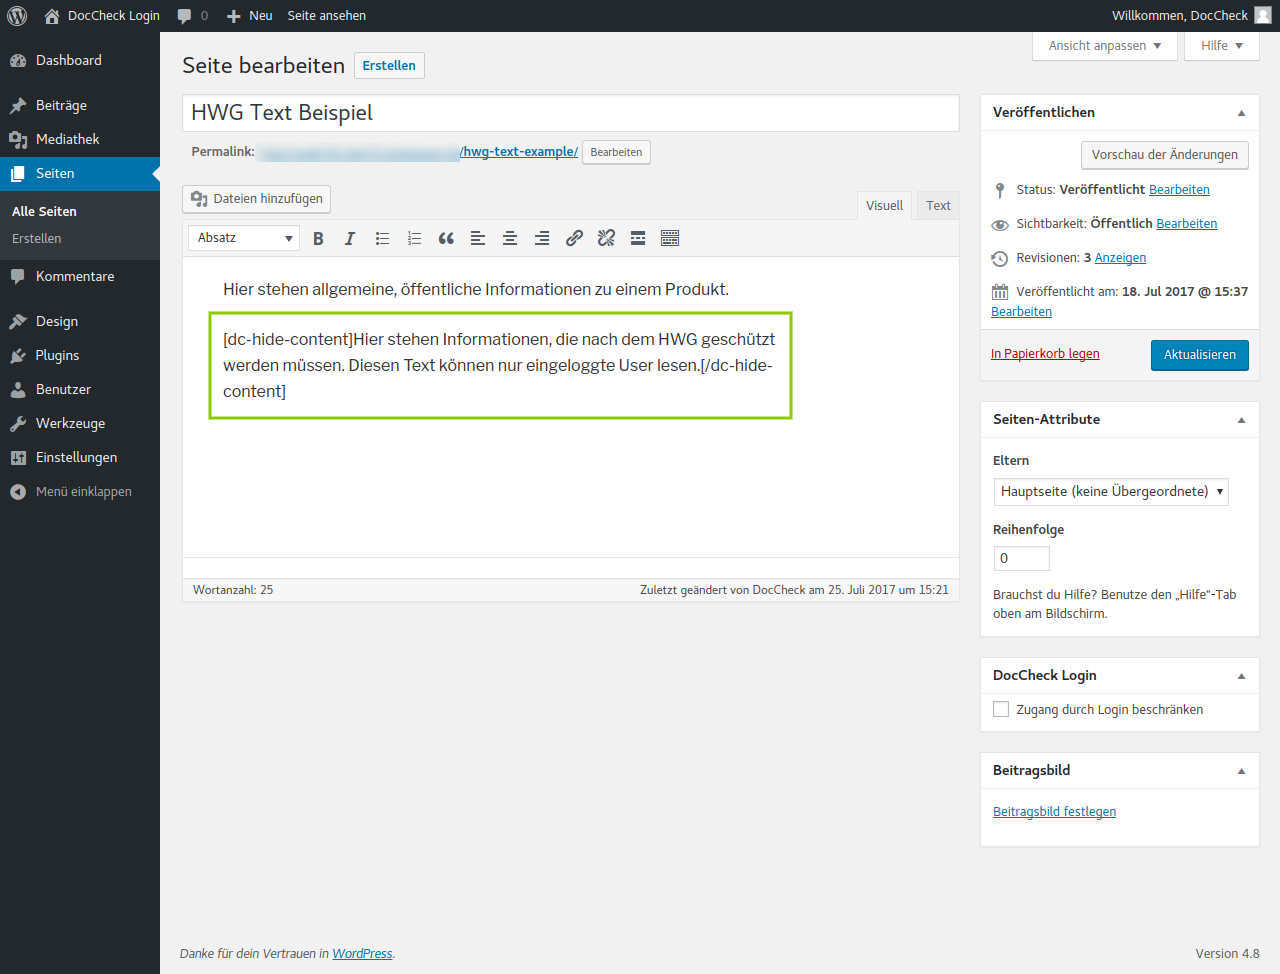The width and height of the screenshot is (1280, 974).
Task: Open the Neu menu in admin bar
Action: coord(249,16)
